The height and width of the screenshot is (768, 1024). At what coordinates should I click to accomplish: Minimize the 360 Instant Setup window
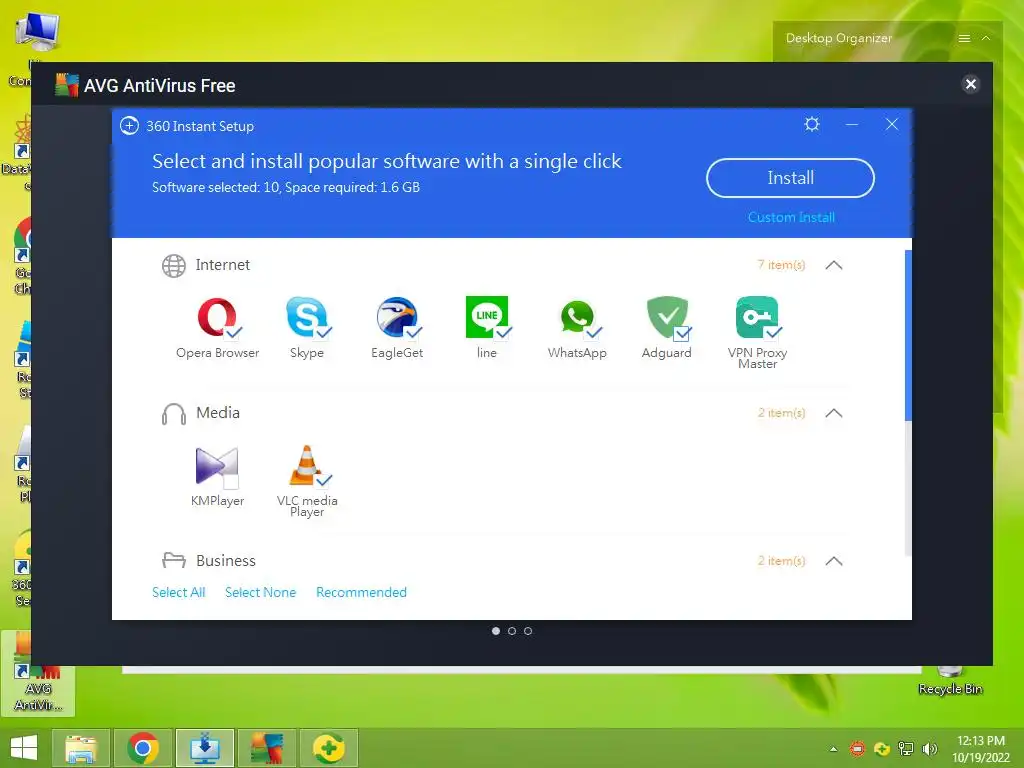[x=852, y=124]
